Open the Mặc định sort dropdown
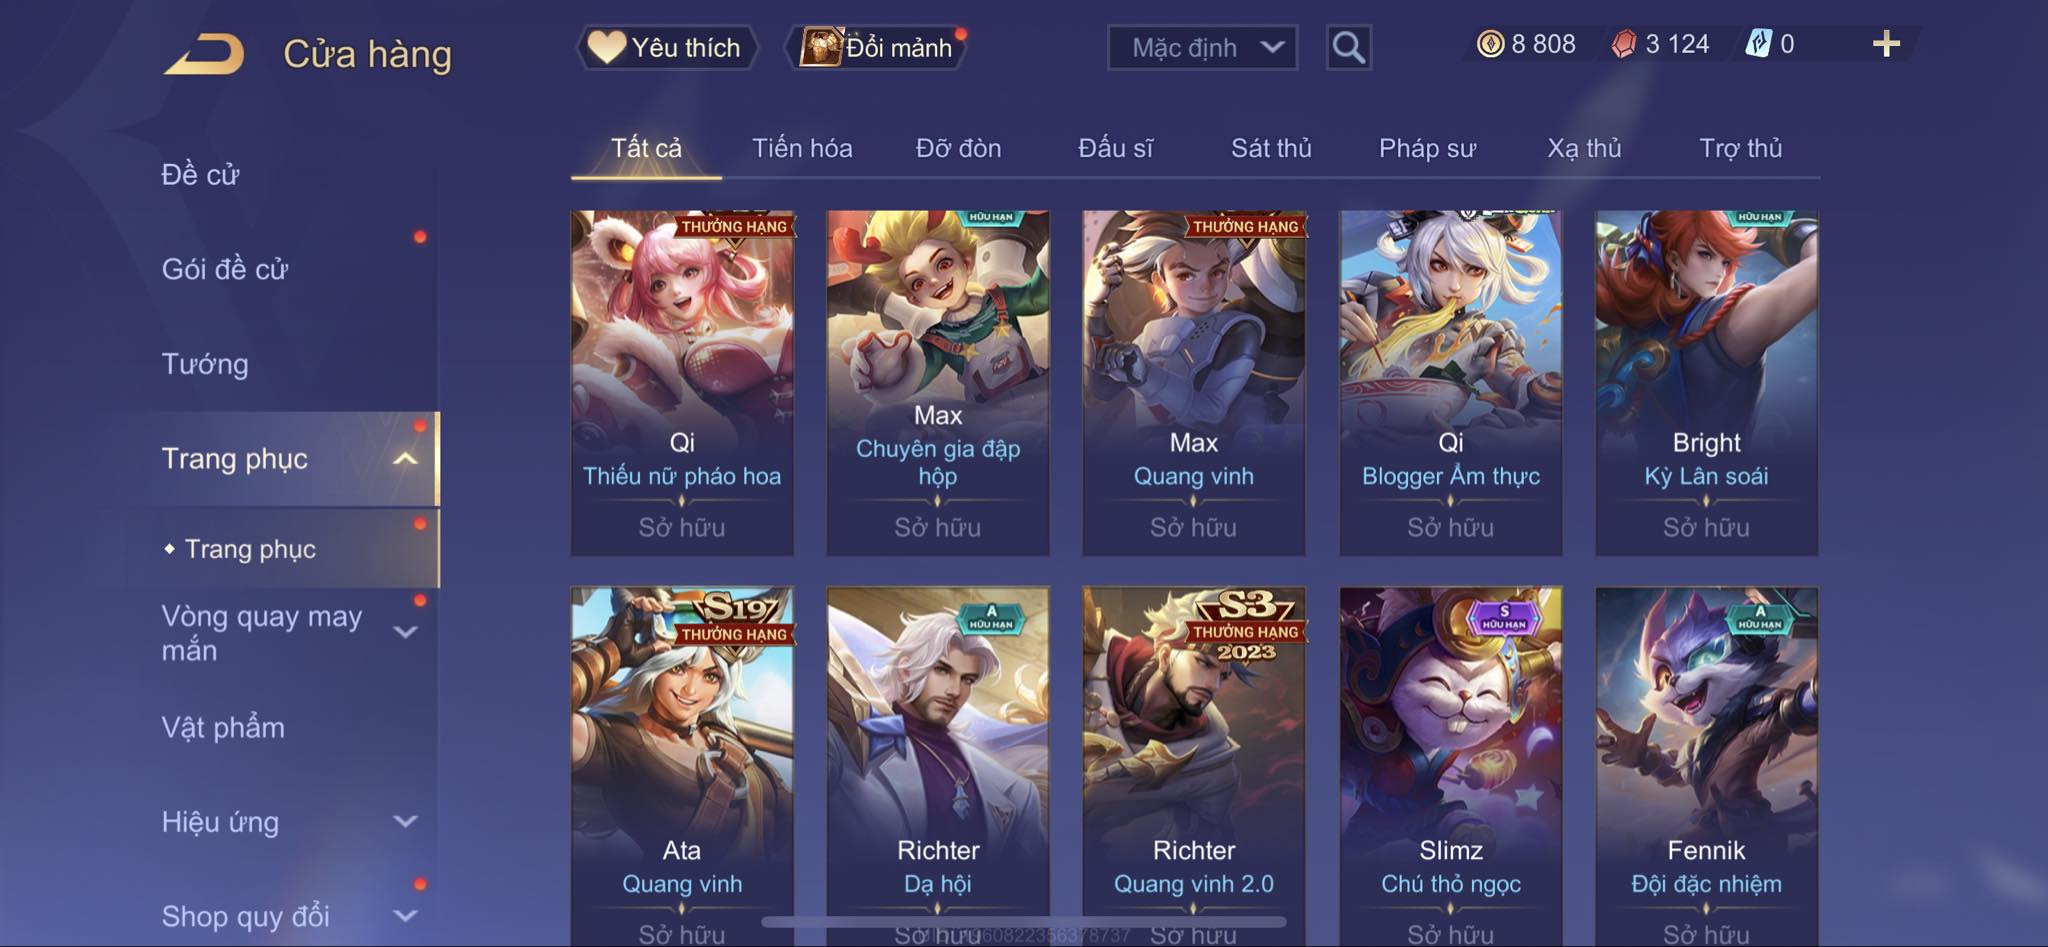Image resolution: width=2048 pixels, height=947 pixels. pos(1202,47)
